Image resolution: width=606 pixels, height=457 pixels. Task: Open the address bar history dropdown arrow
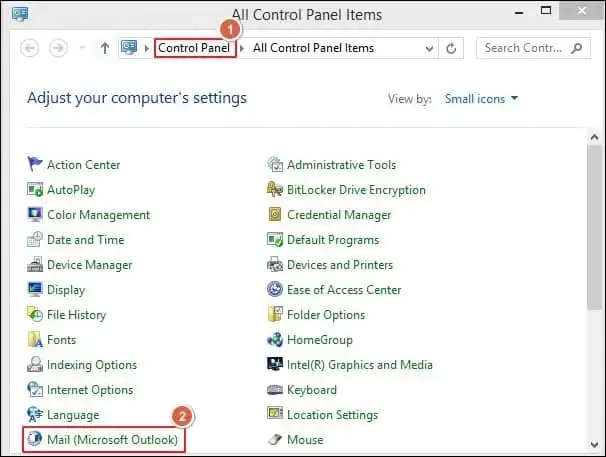point(429,48)
